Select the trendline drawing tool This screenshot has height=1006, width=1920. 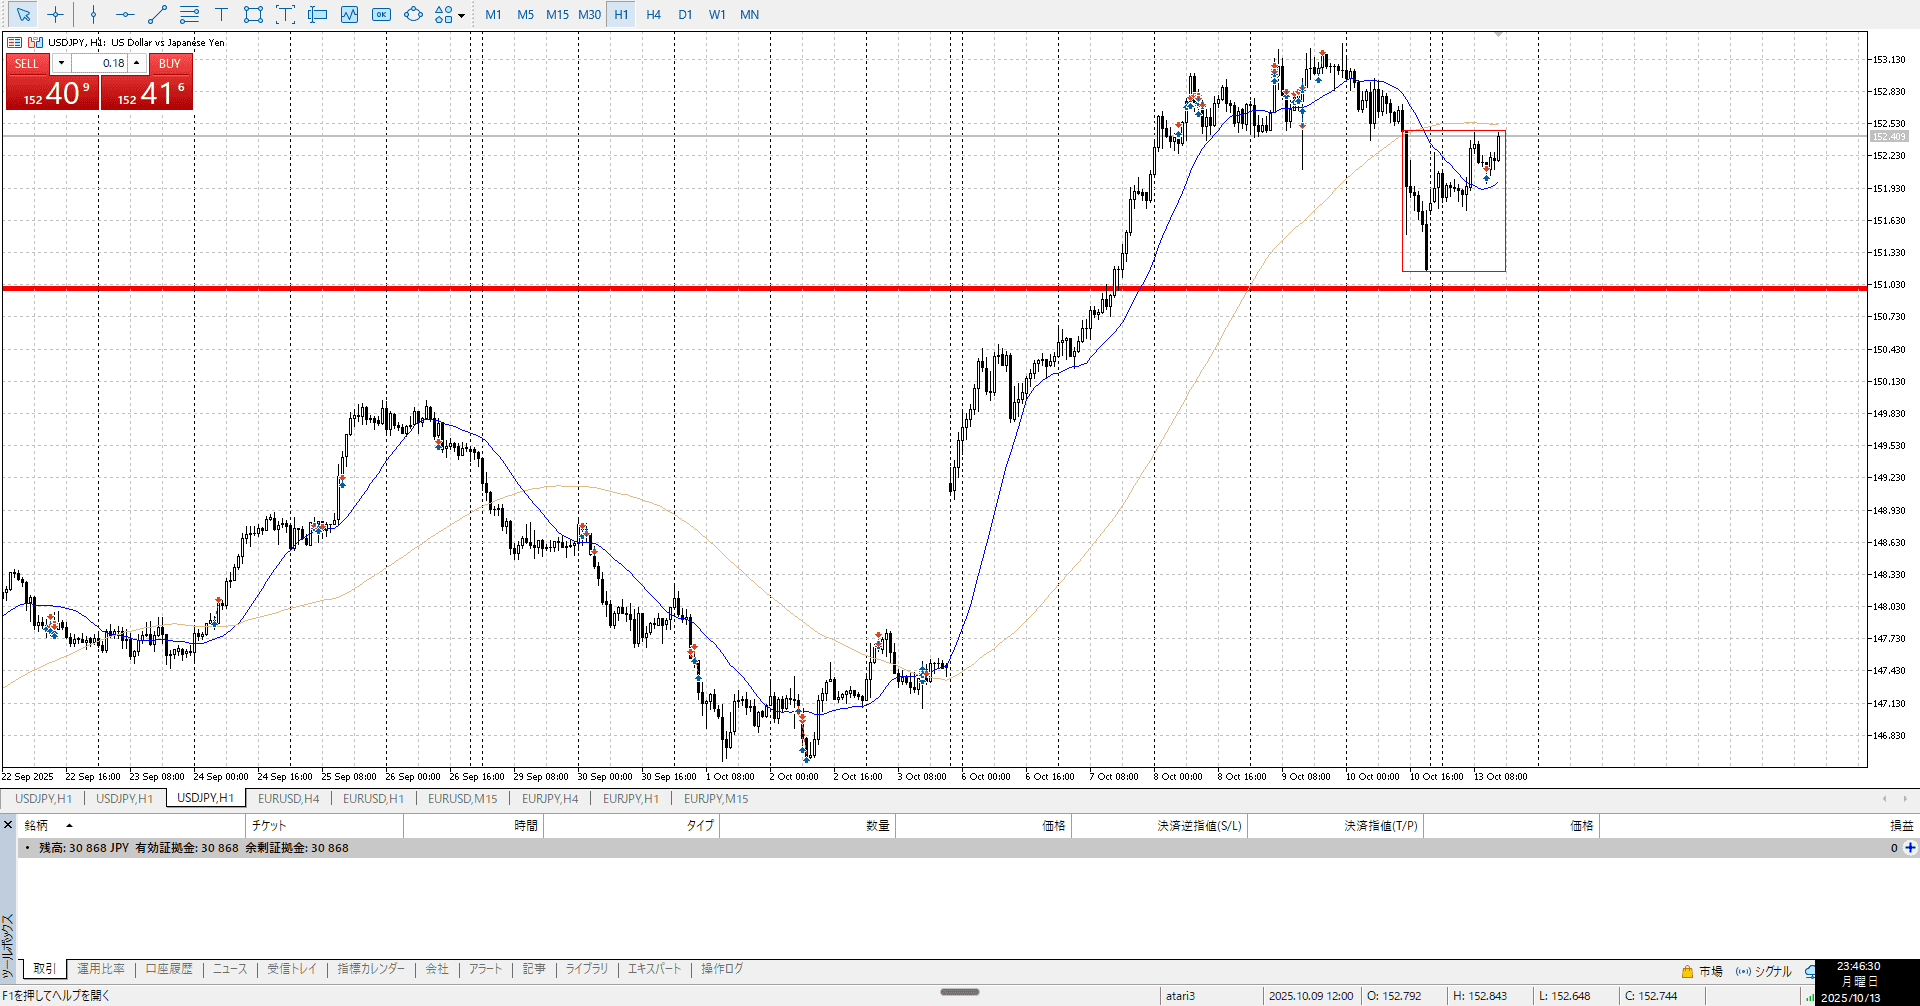click(x=157, y=14)
